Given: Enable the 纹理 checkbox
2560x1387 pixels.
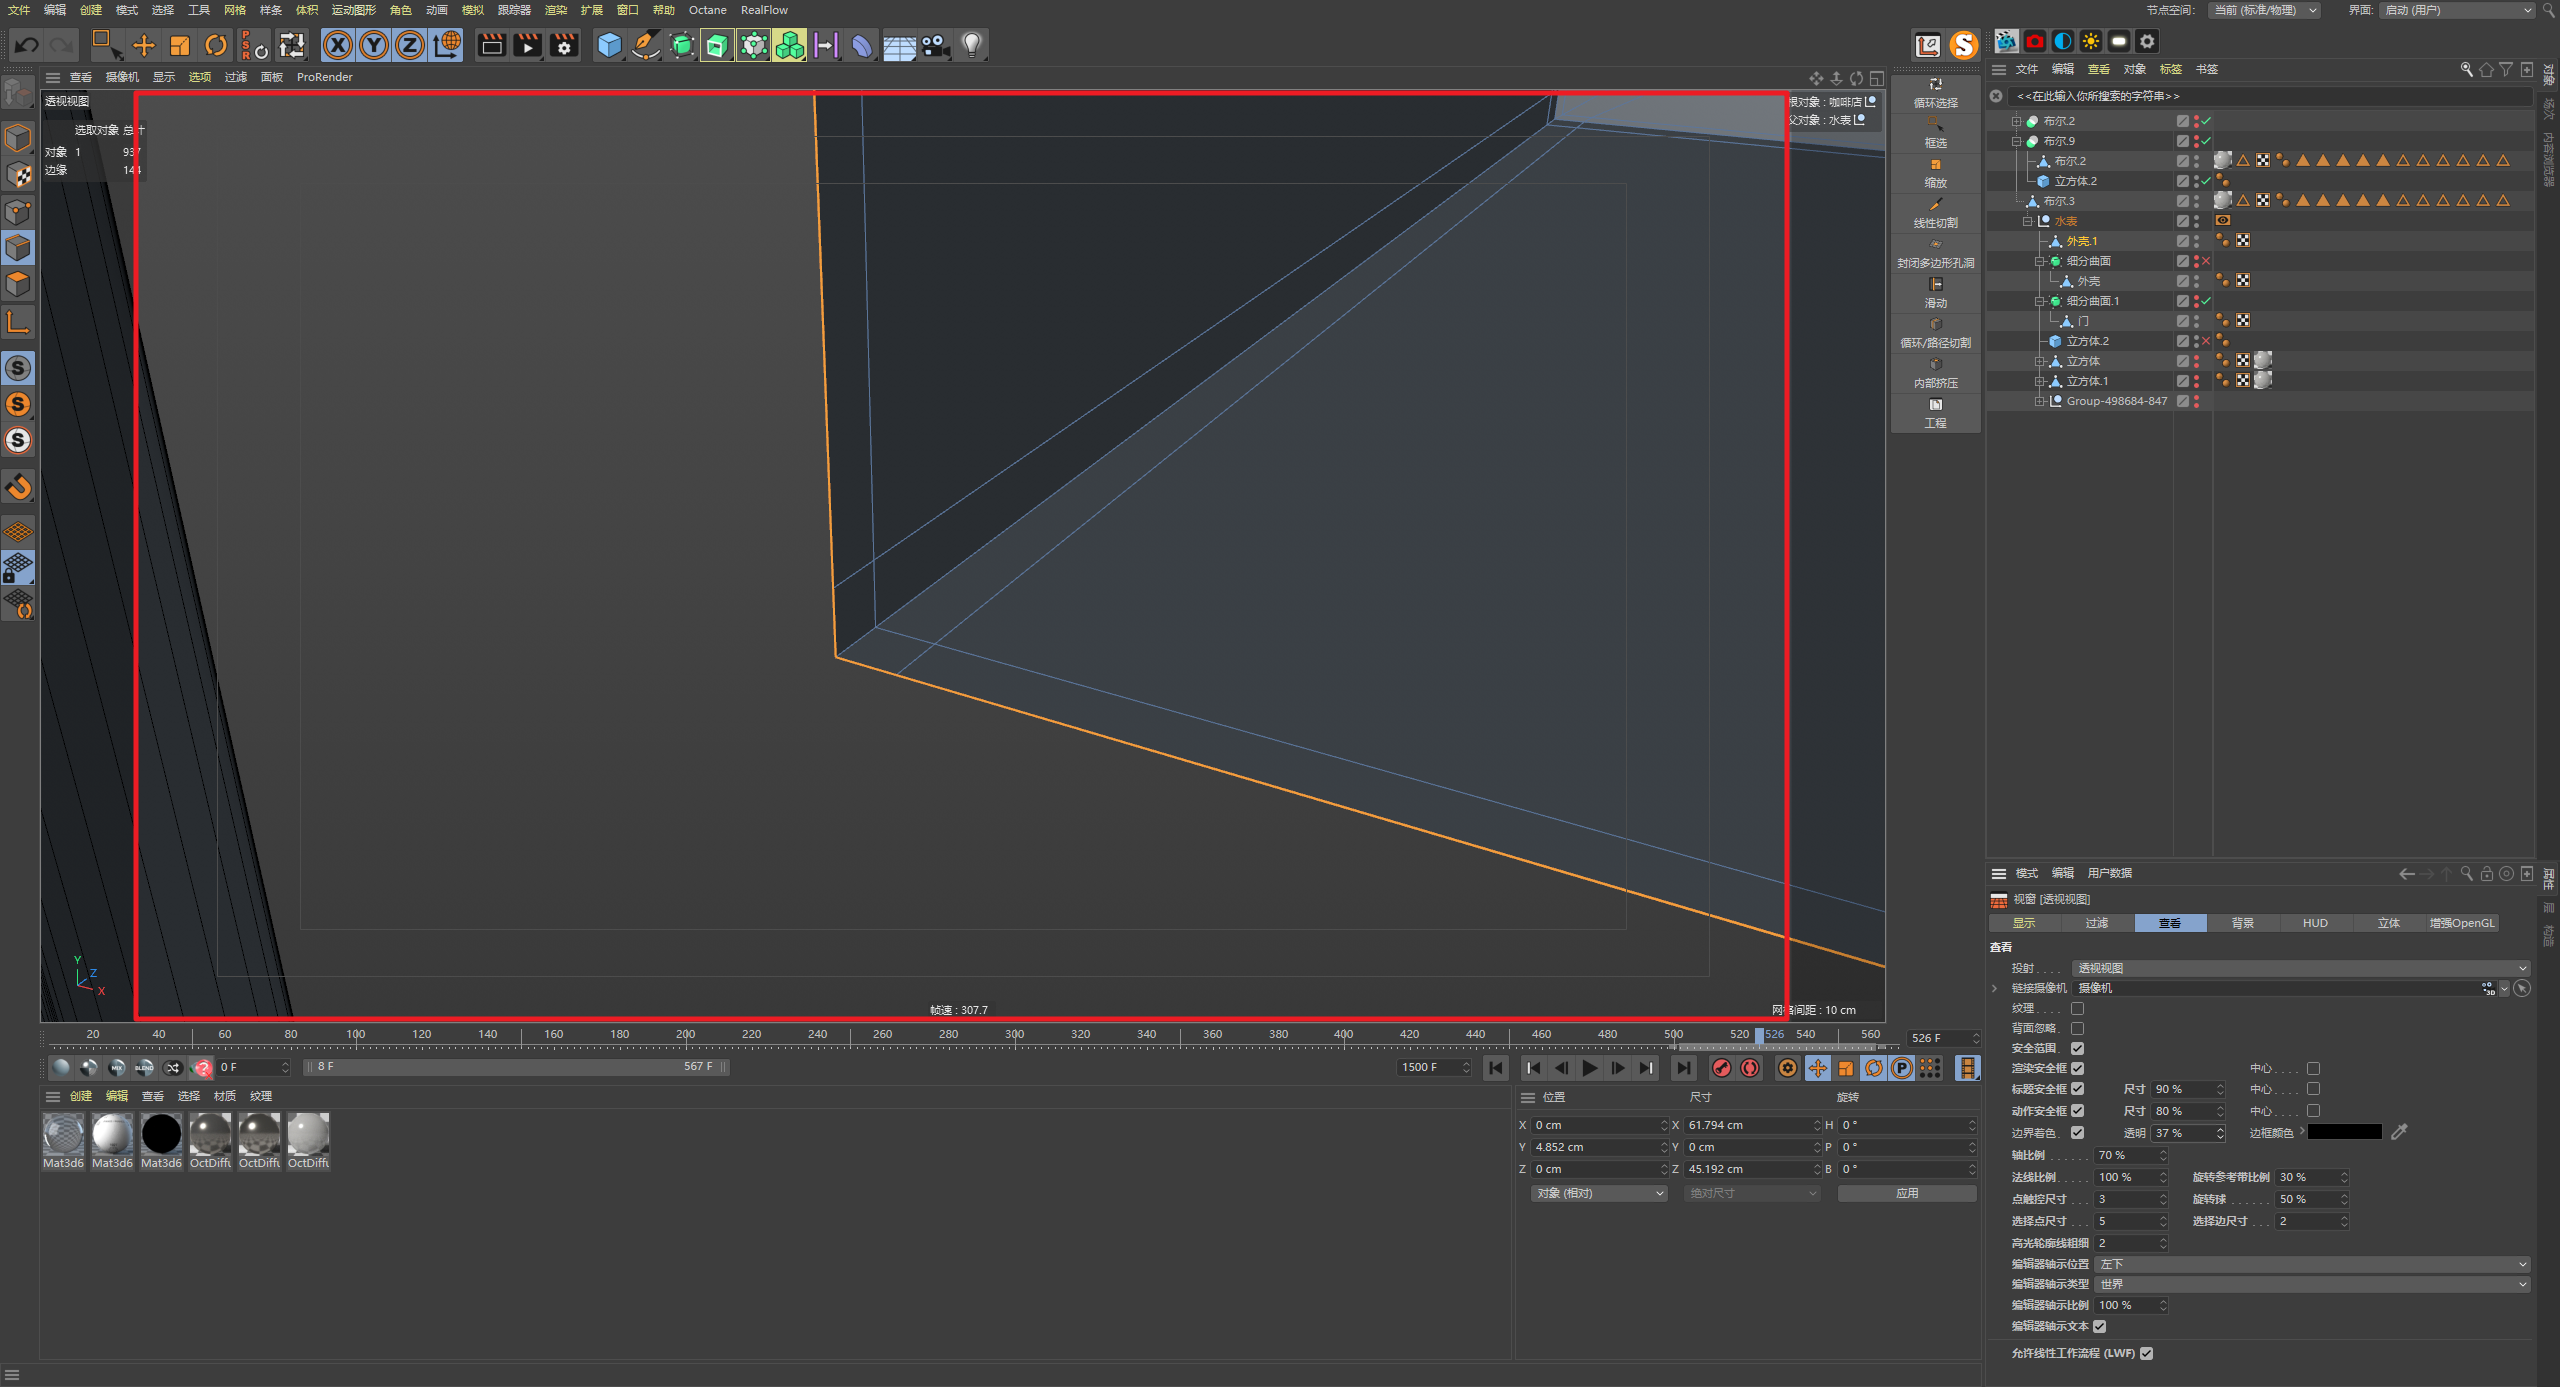Looking at the screenshot, I should (x=2077, y=1008).
